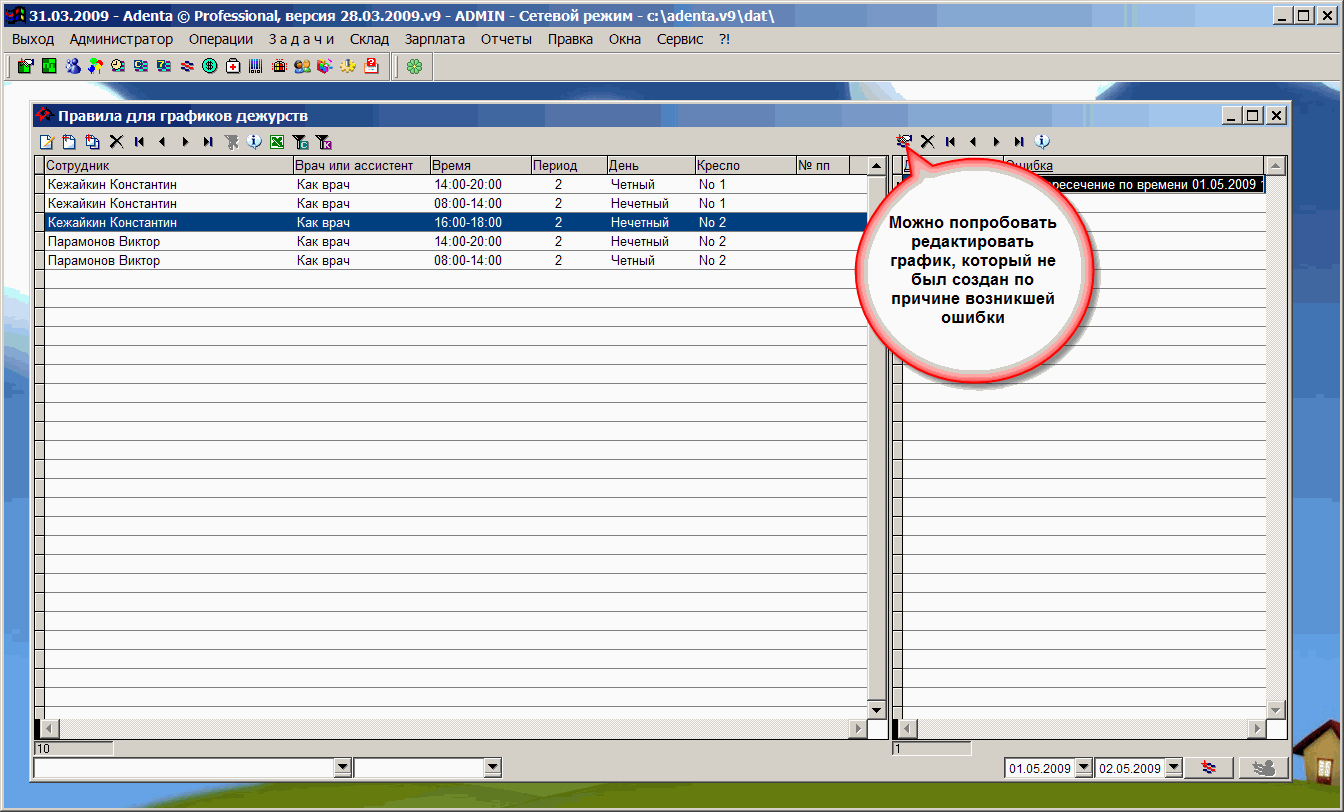Screen dimensions: 1344x812
Task: Open the first aid kit toolbar icon
Action: pos(233,67)
